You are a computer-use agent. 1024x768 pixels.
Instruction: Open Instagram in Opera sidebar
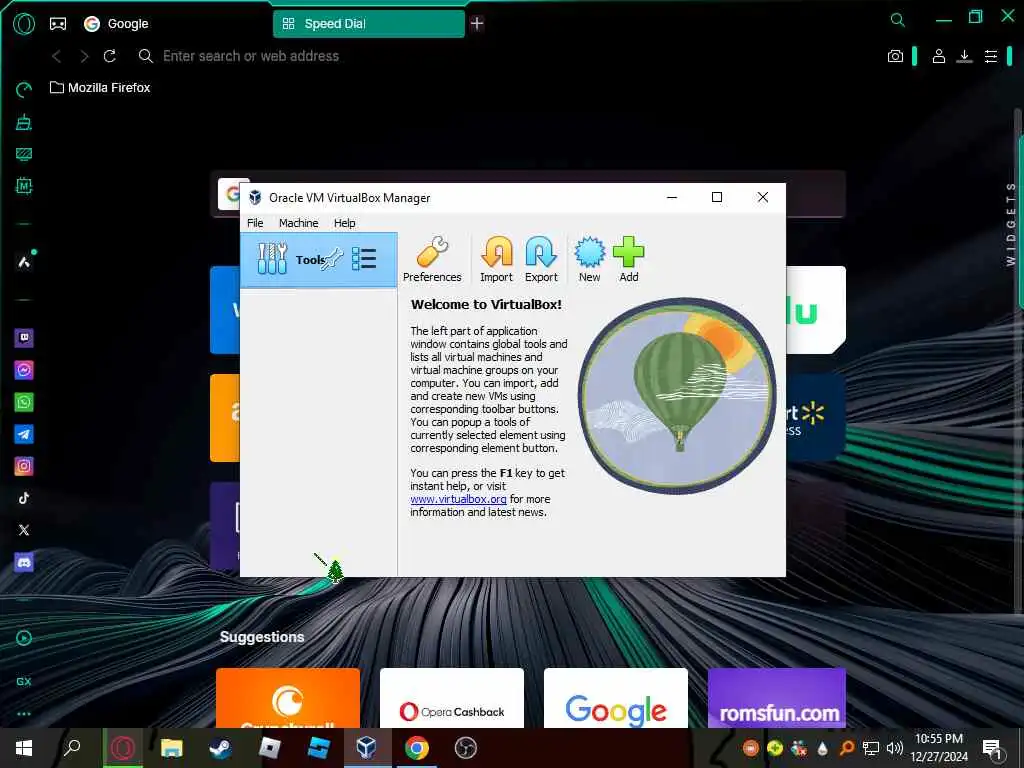24,466
